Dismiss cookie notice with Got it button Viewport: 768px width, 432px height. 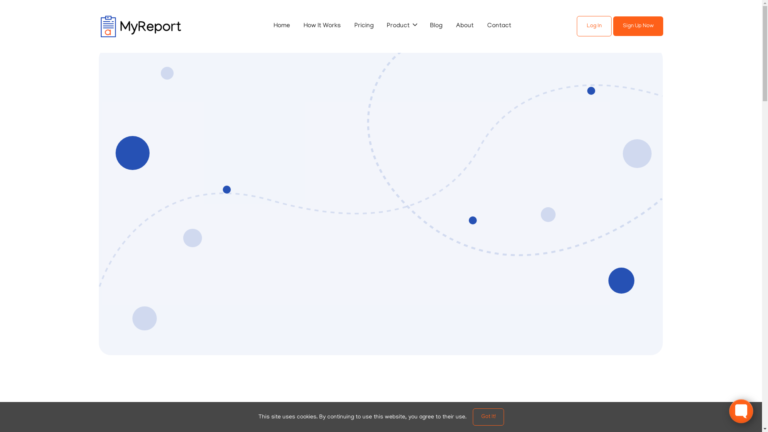[488, 416]
